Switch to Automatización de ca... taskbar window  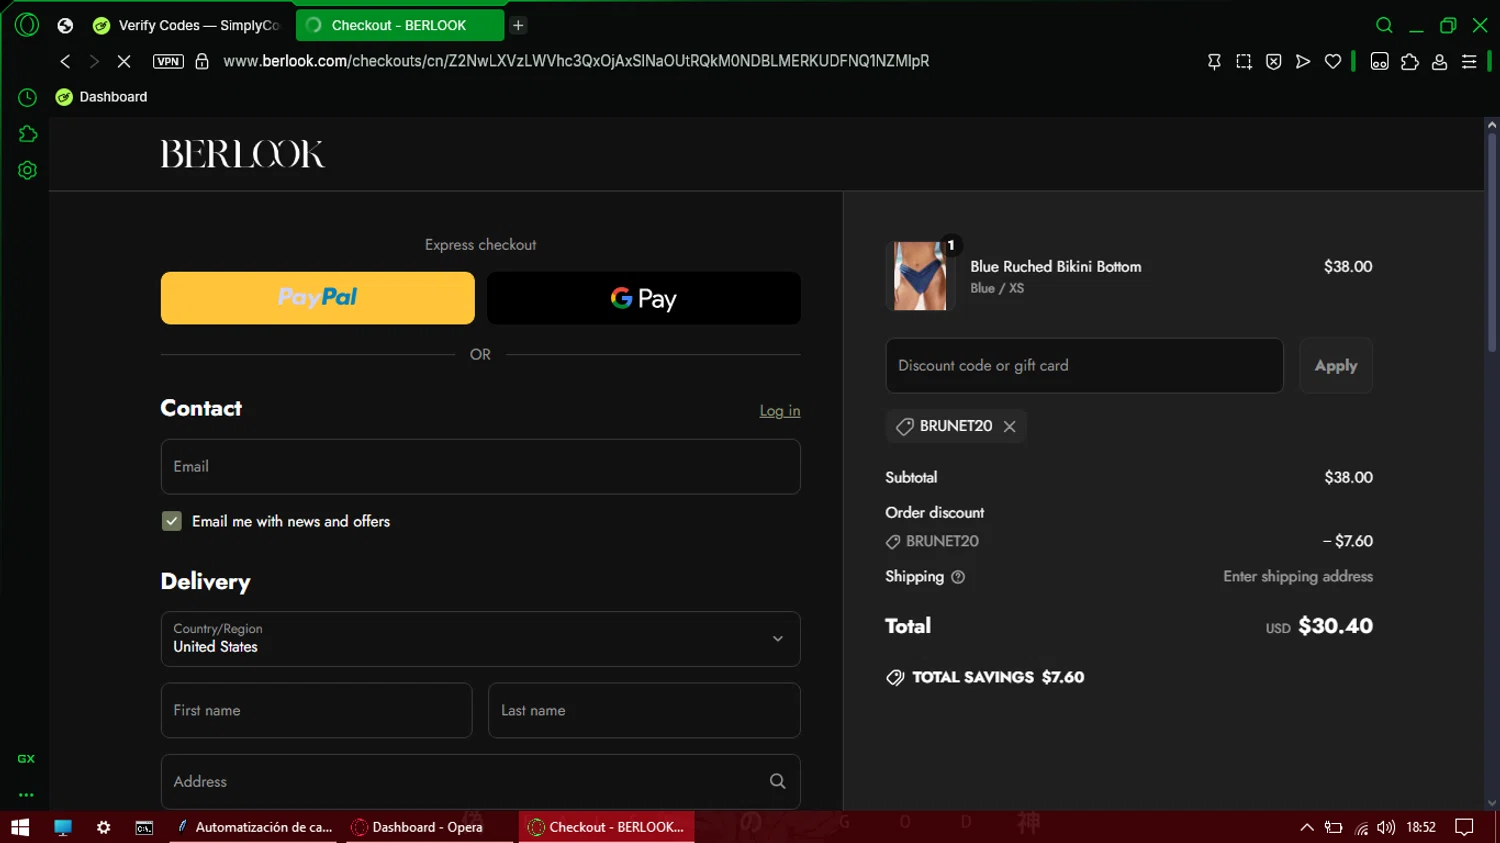(x=256, y=827)
